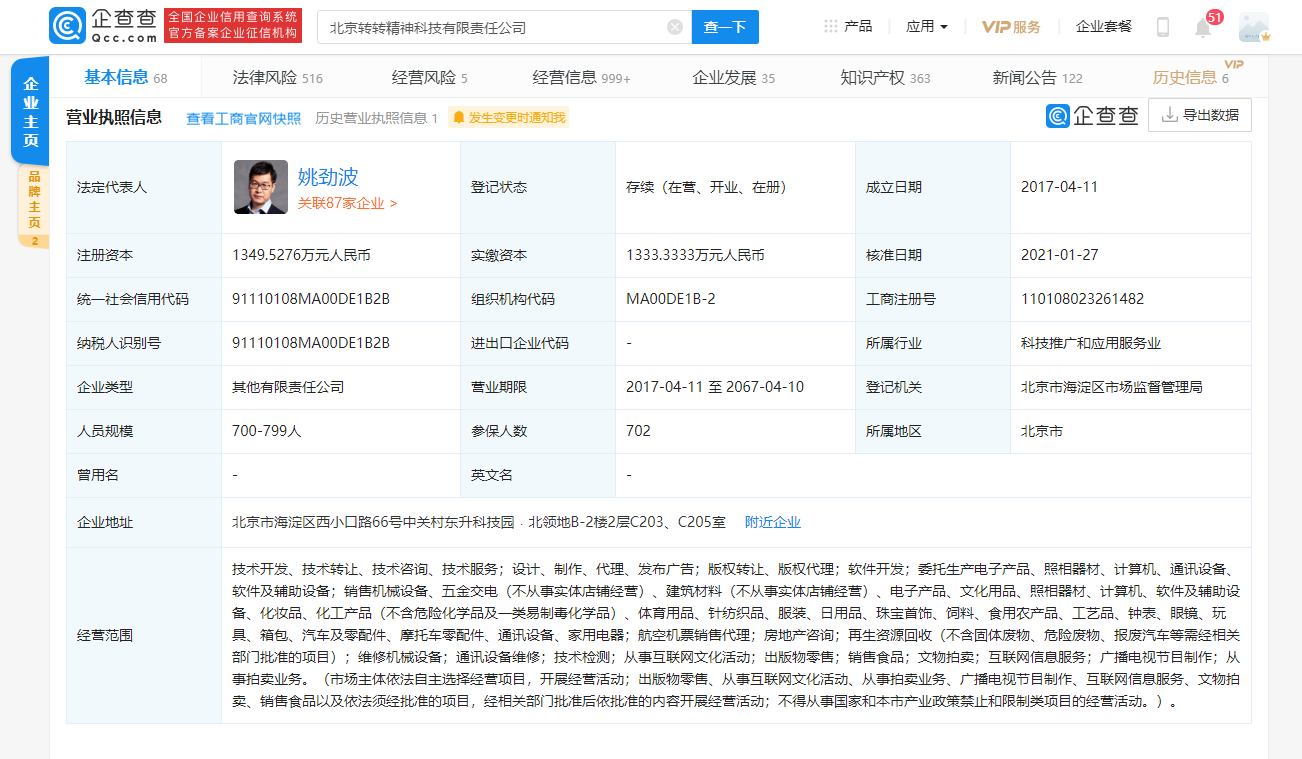
Task: Select the company type 其他有限责任公司
Action: (288, 387)
